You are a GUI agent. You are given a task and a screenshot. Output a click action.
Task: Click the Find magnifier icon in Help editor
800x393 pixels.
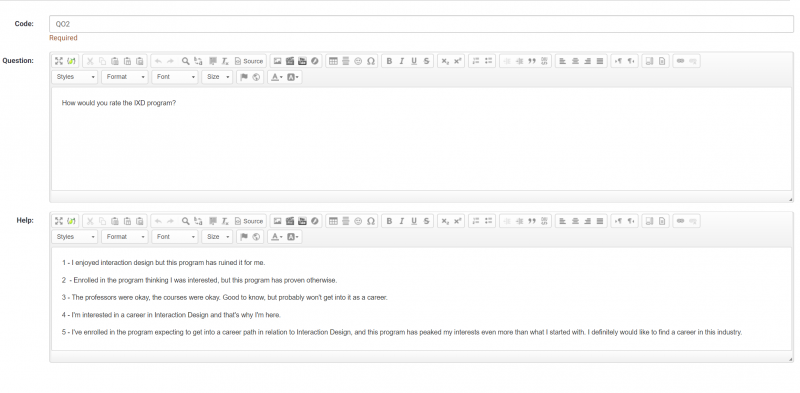click(x=186, y=222)
